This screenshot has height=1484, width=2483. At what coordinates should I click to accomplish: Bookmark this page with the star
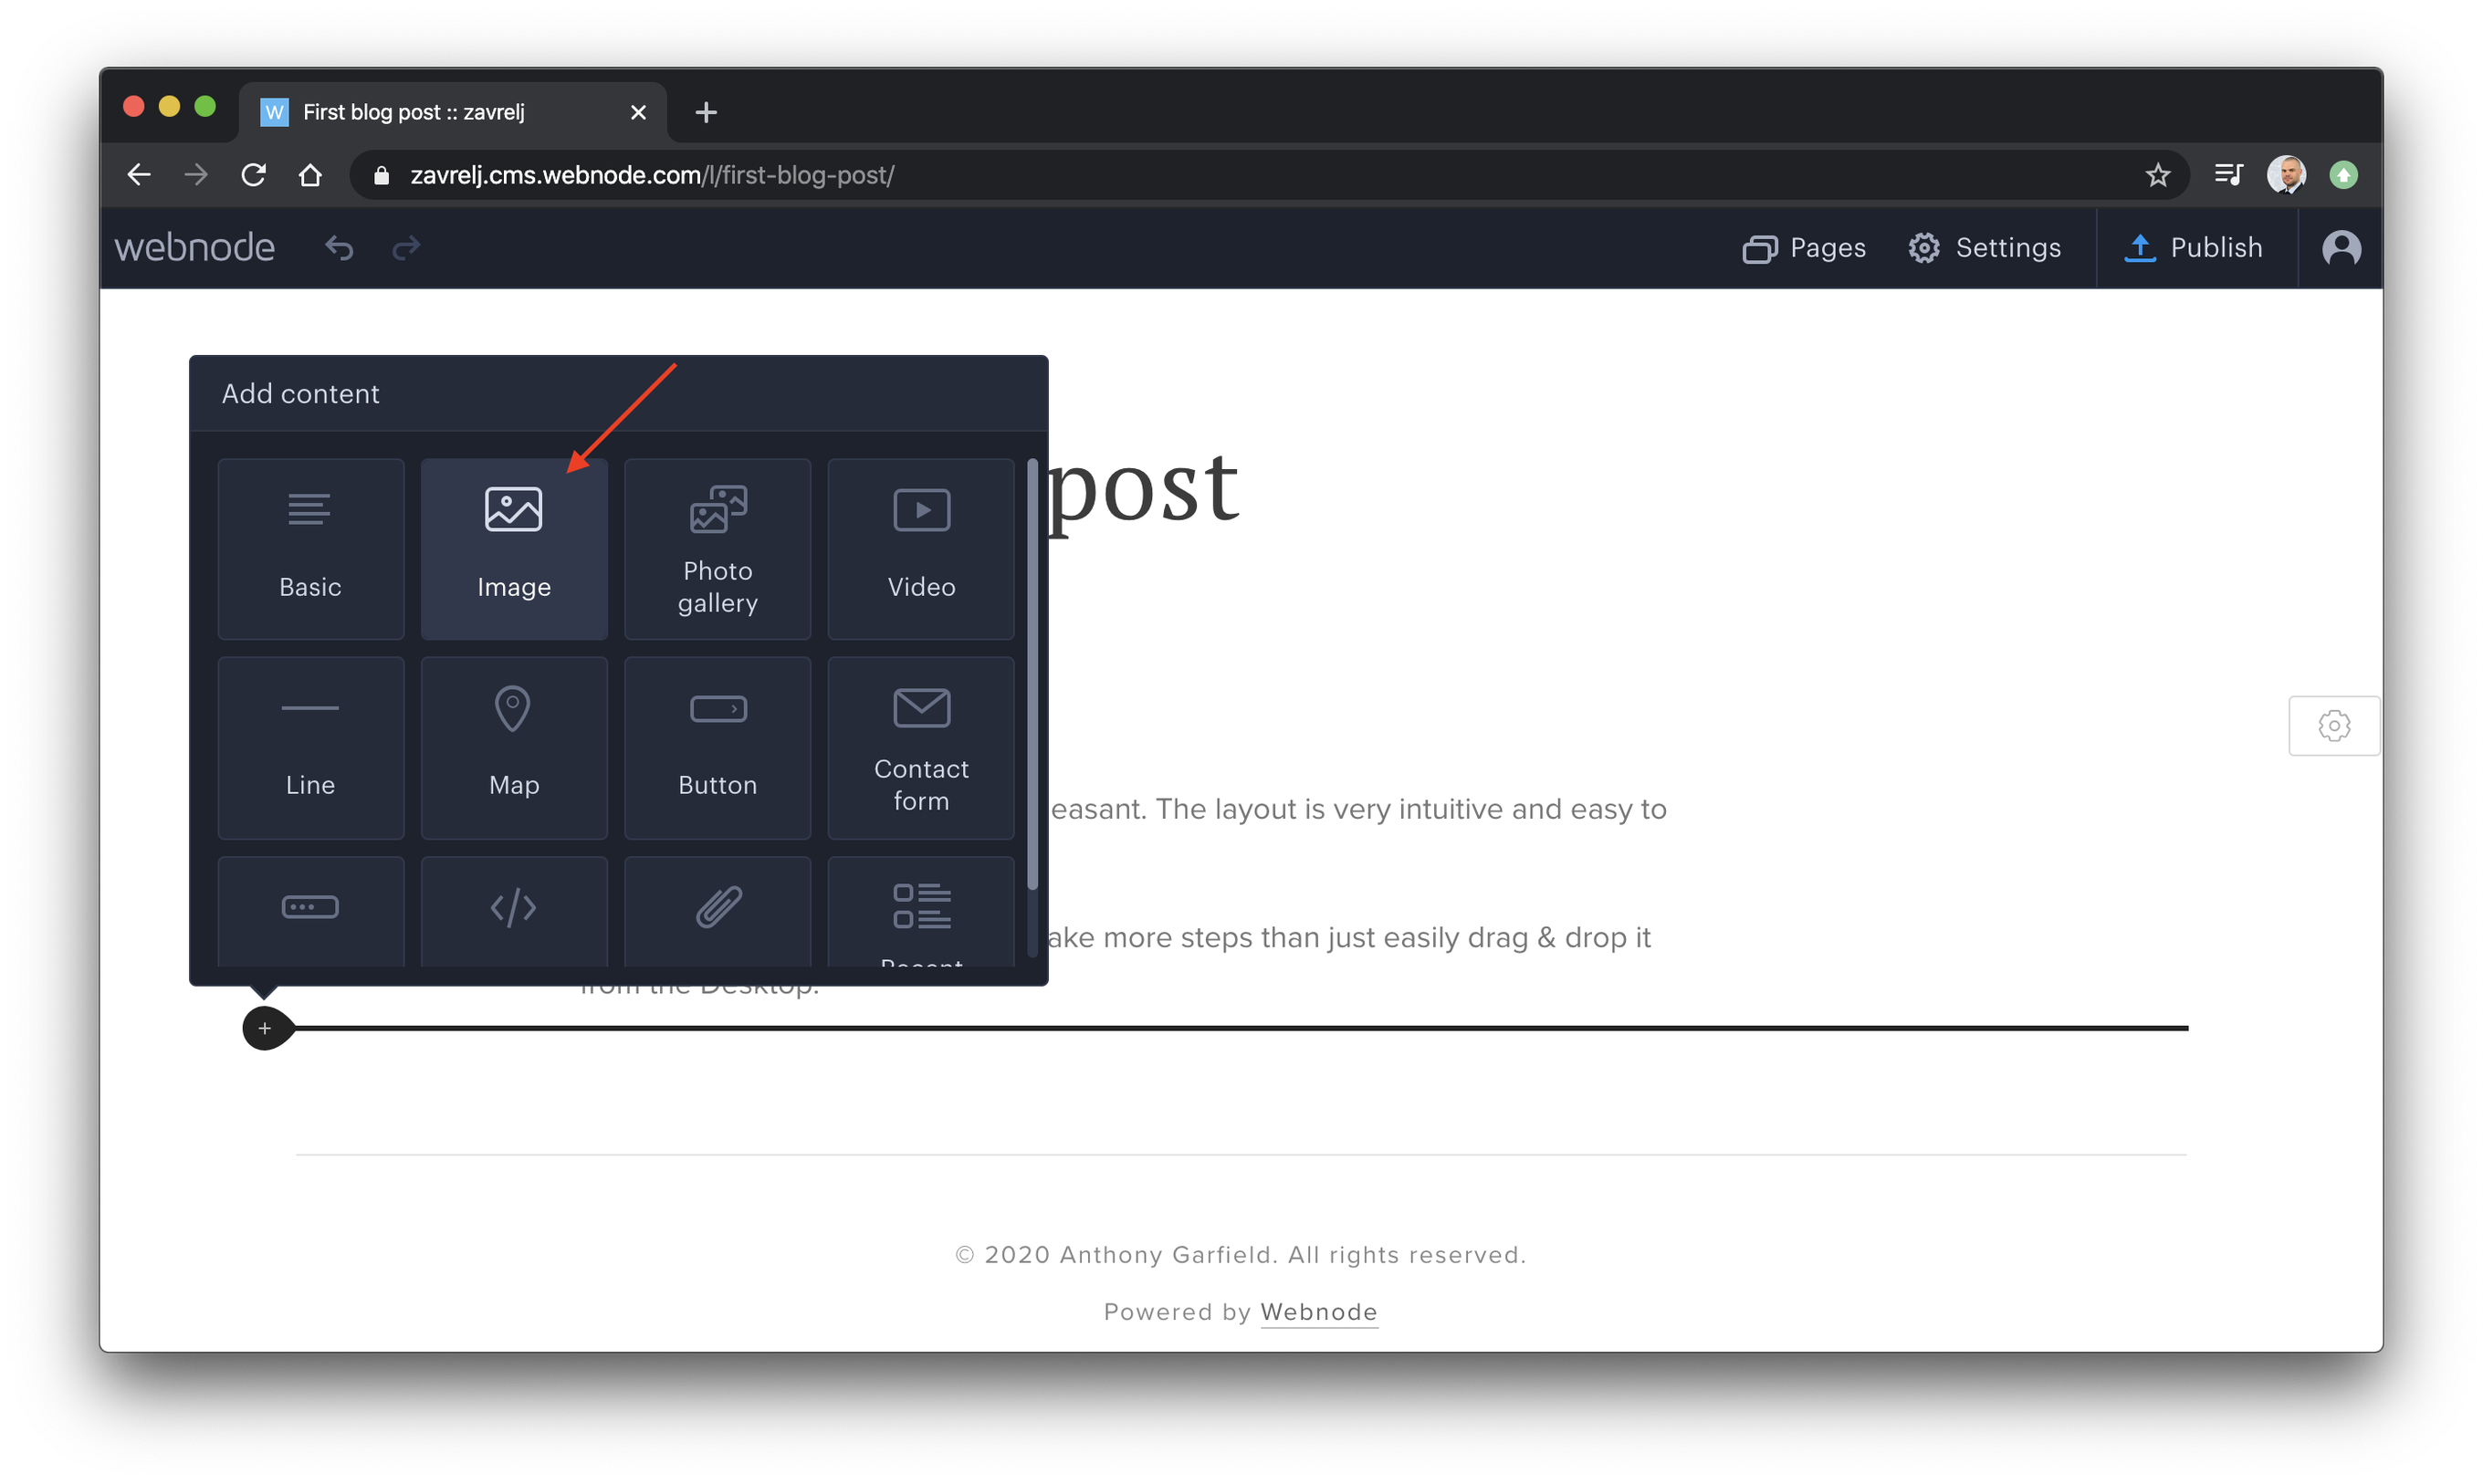(2157, 175)
